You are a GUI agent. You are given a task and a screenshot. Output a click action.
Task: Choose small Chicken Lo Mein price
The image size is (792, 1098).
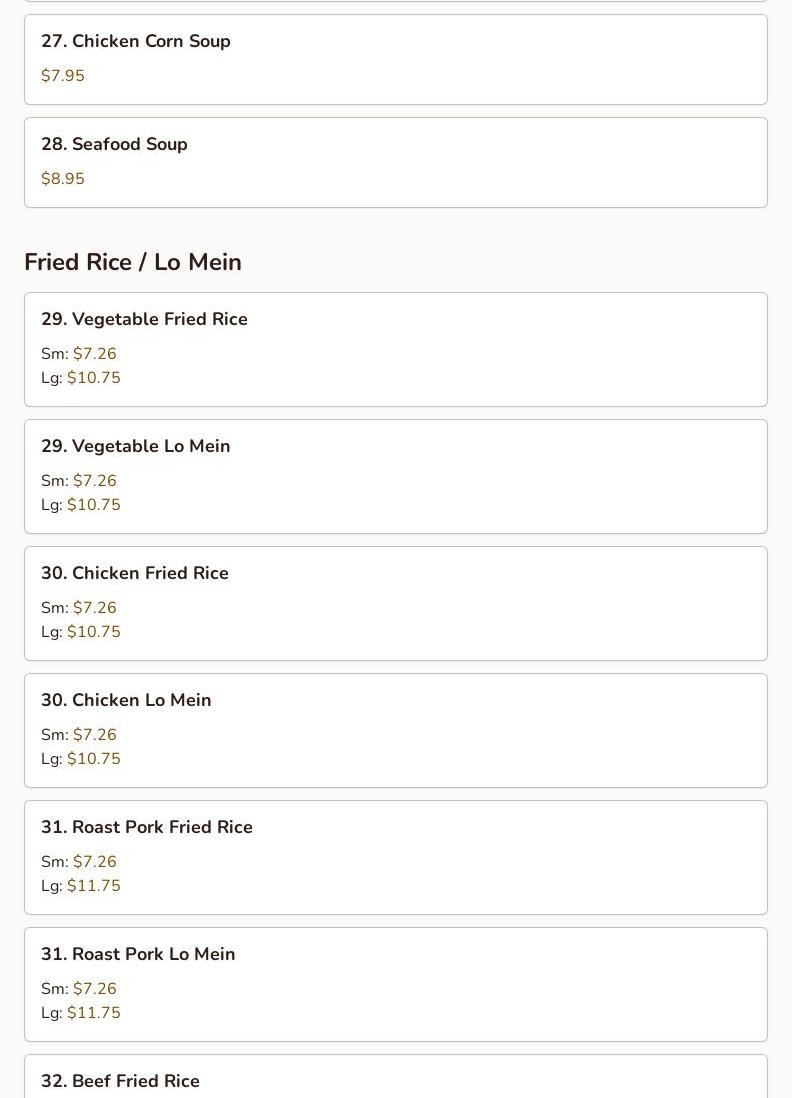(x=94, y=735)
